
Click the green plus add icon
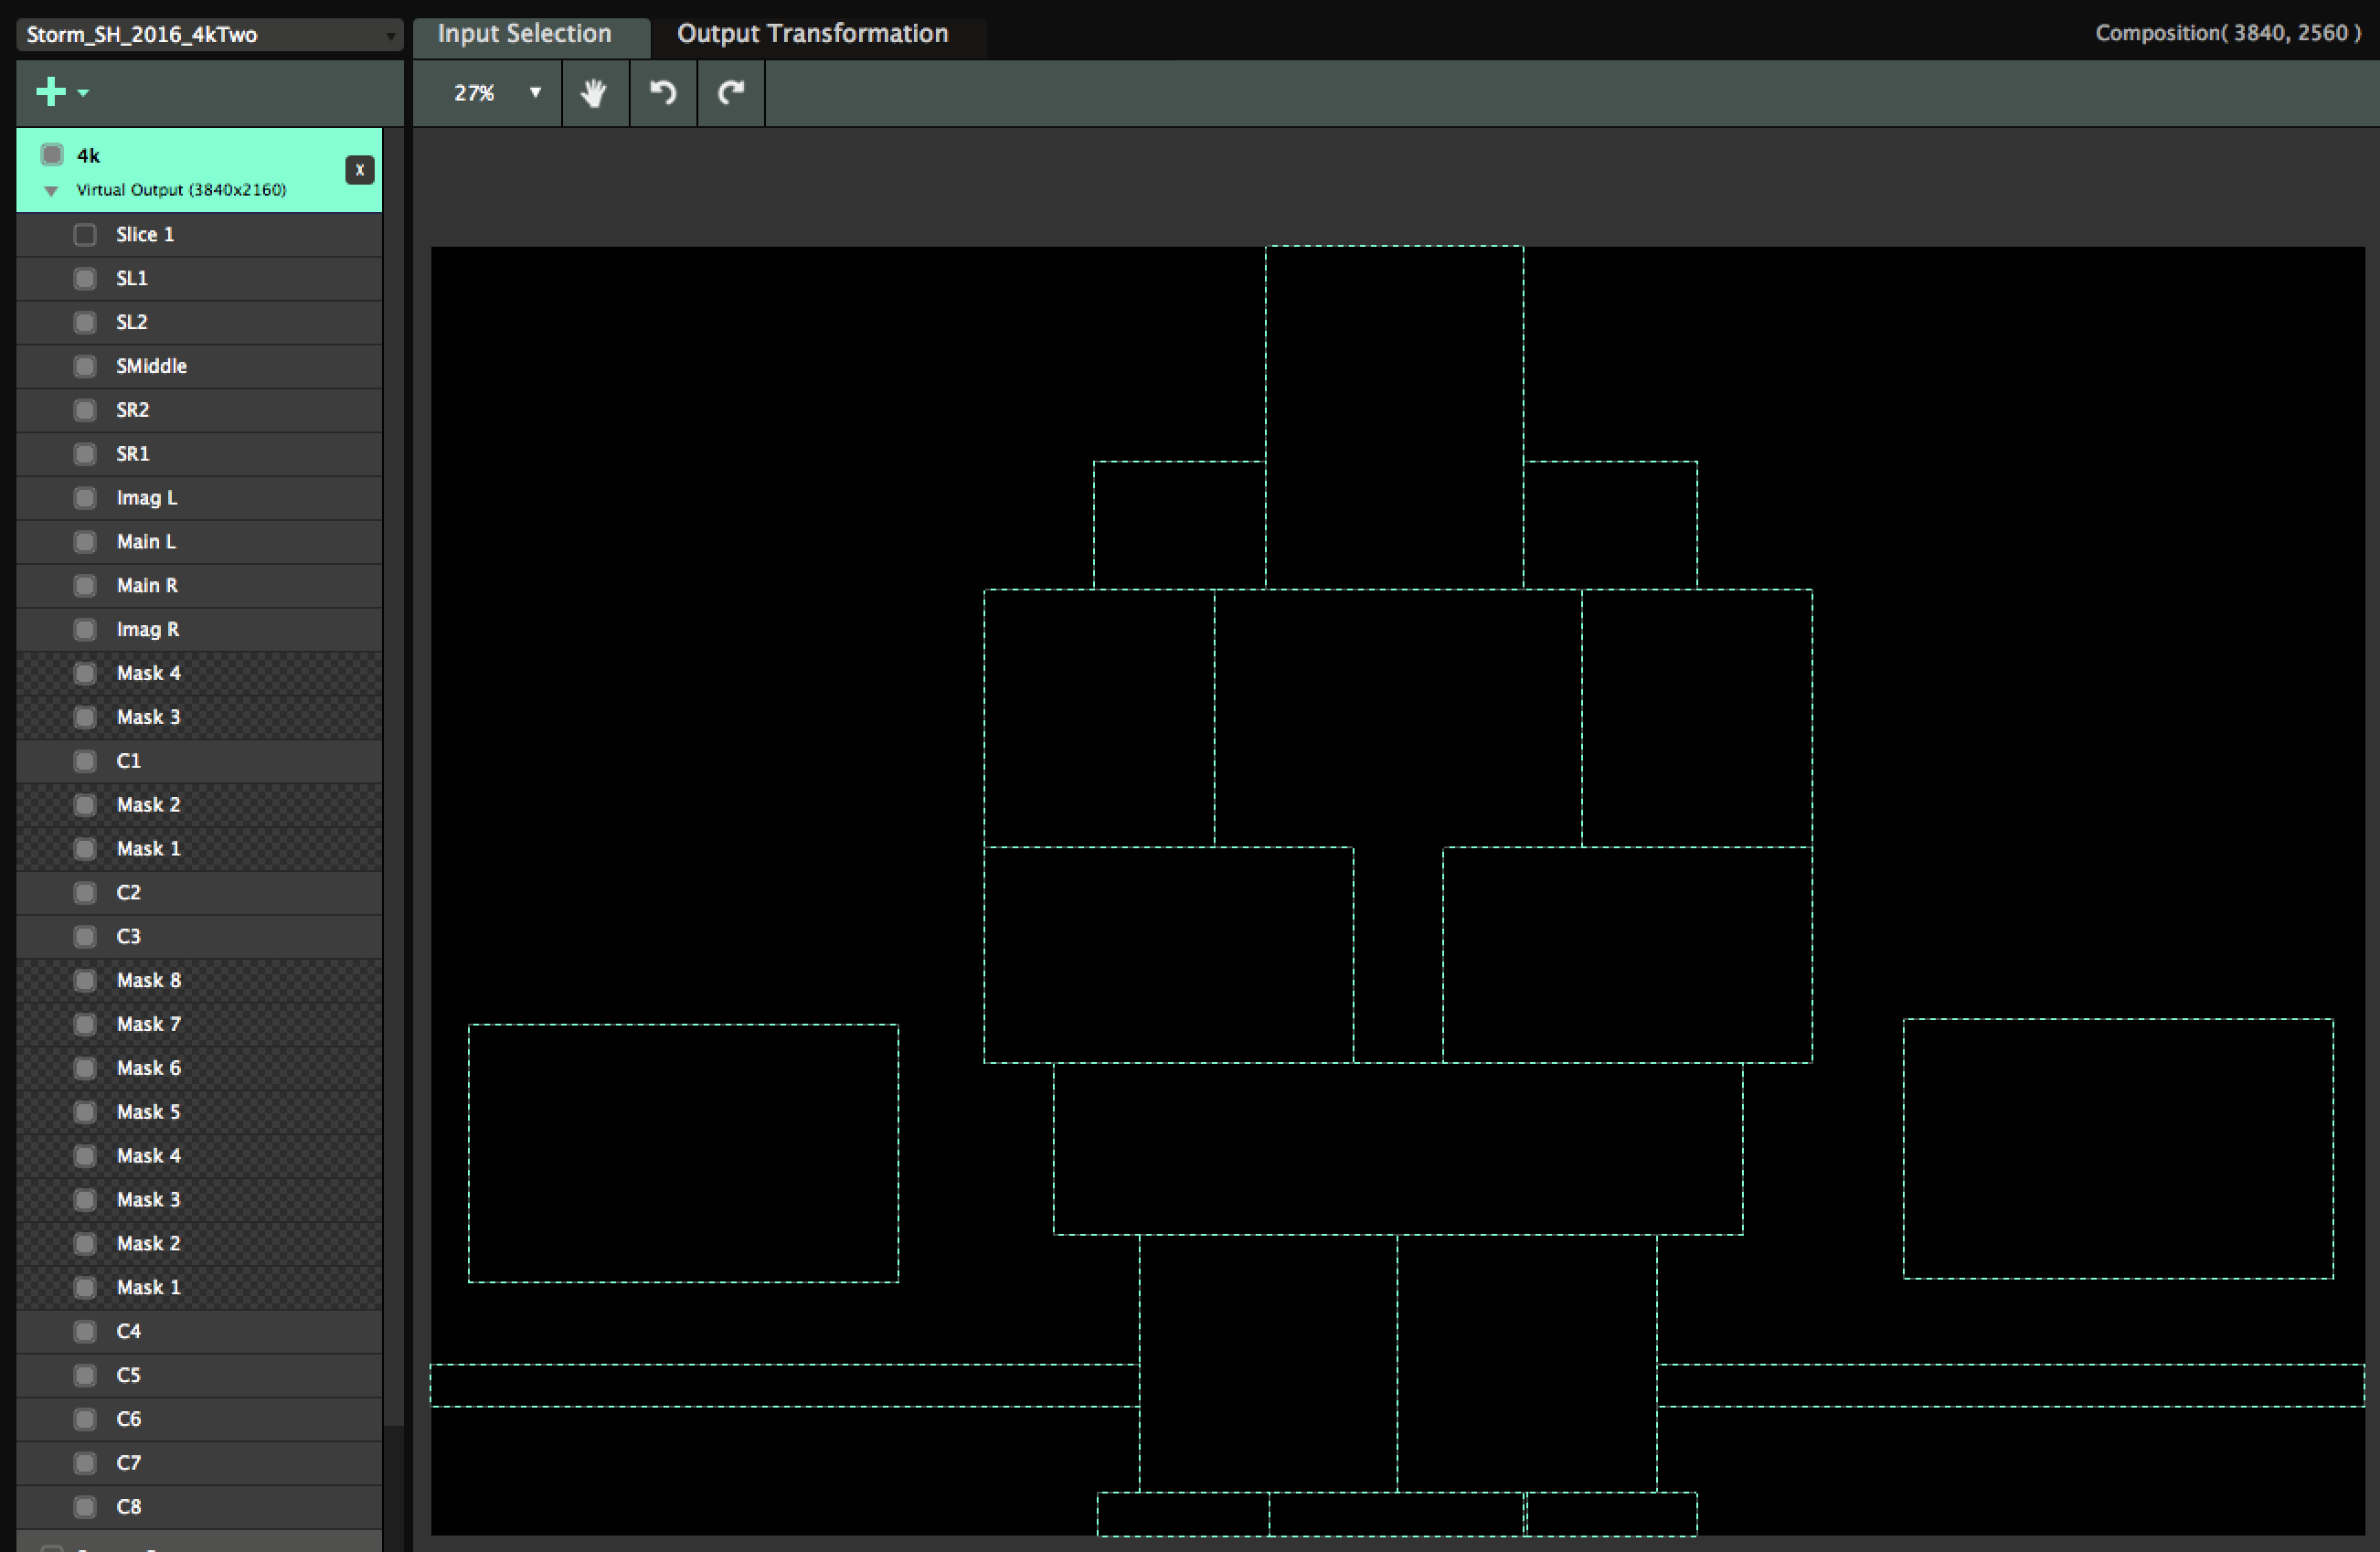point(51,92)
